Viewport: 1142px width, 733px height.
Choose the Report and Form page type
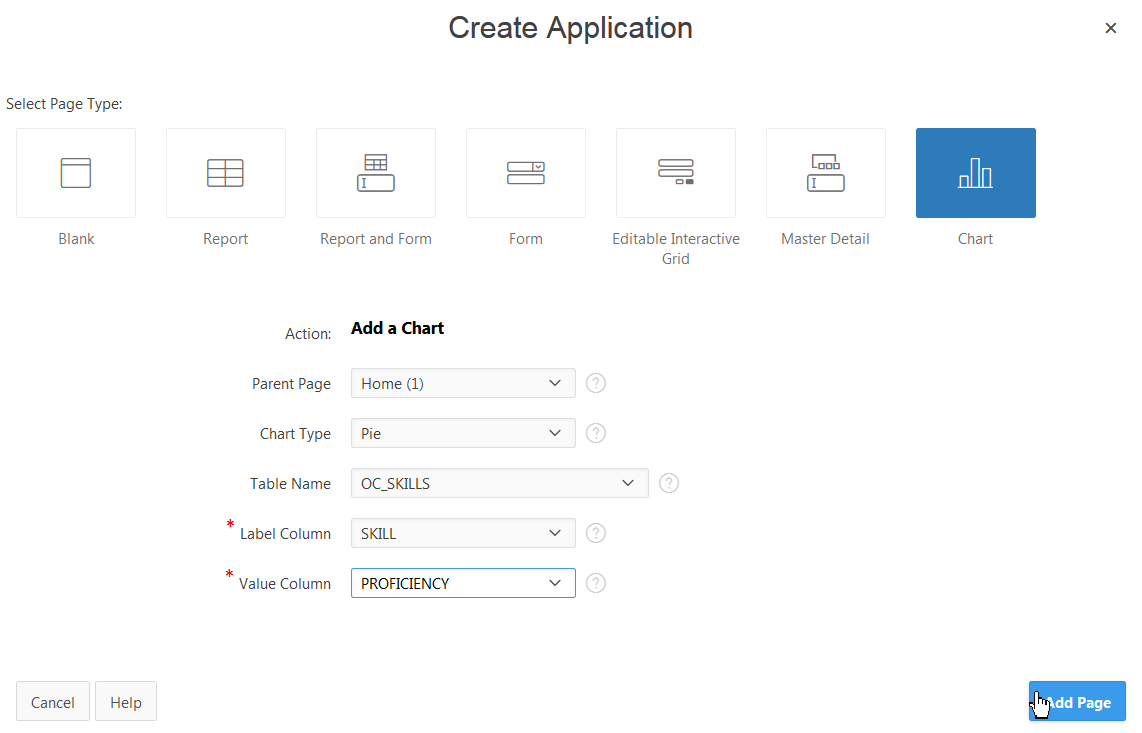375,172
